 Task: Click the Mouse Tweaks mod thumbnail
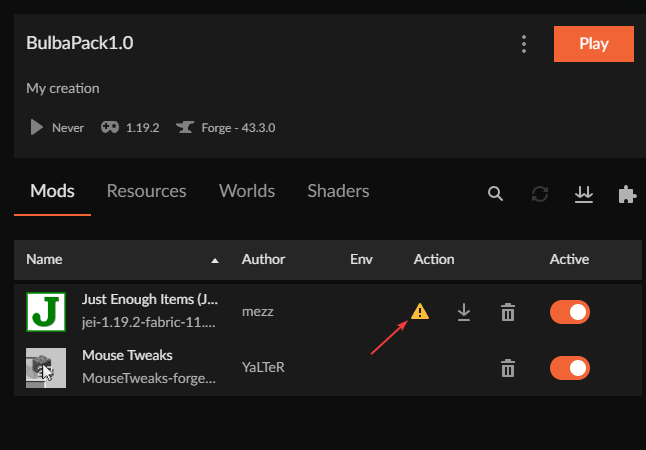46,368
